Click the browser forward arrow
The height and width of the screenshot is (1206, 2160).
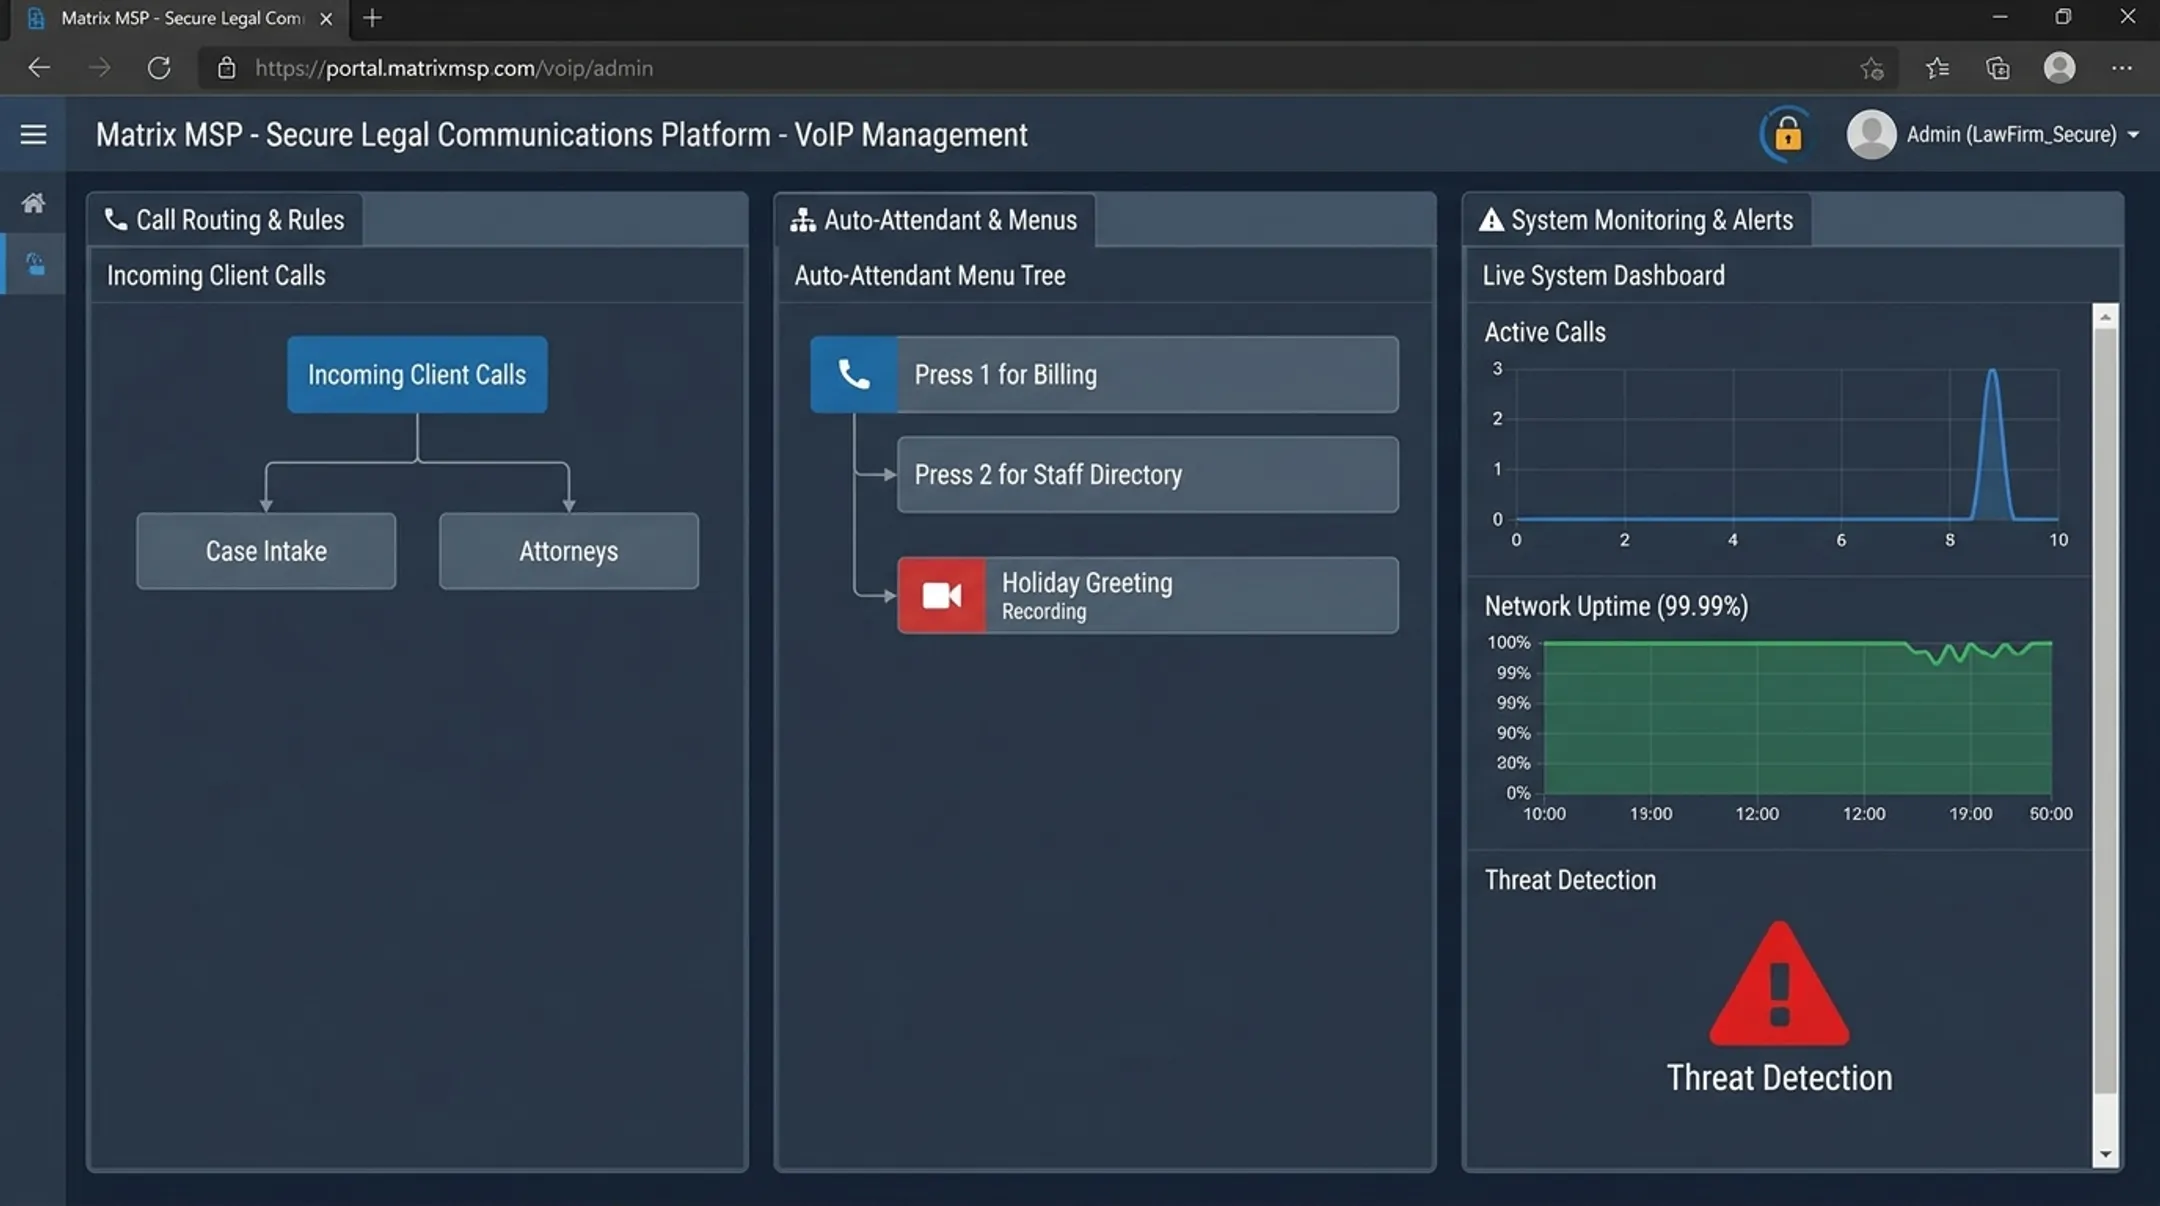pos(99,68)
